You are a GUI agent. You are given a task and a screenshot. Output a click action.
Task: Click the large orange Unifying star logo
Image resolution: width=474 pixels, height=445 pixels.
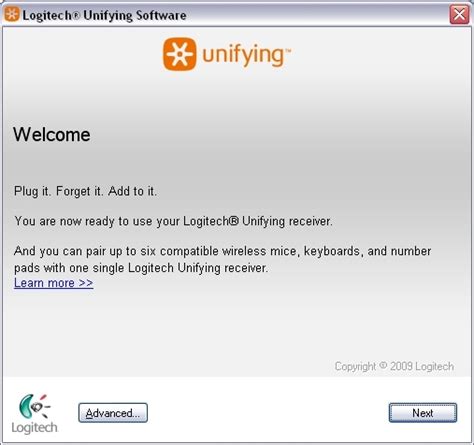tap(179, 54)
